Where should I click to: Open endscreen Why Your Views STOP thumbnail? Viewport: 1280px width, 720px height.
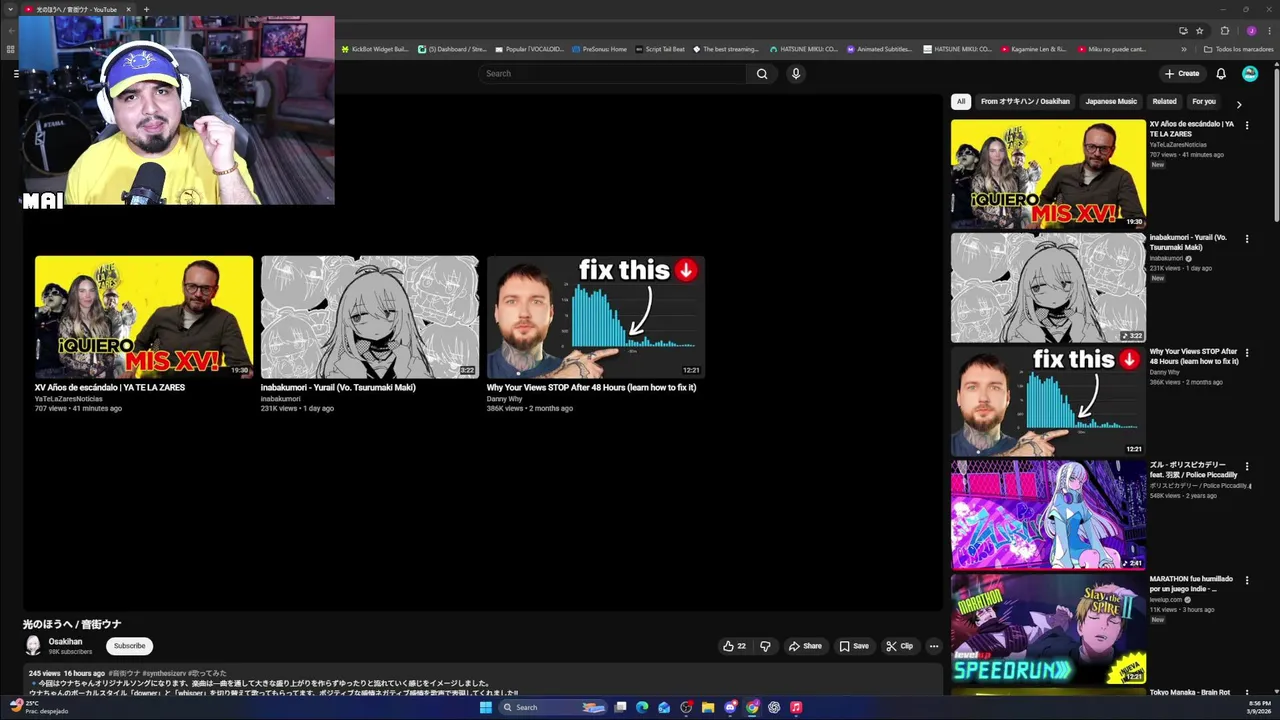coord(596,317)
